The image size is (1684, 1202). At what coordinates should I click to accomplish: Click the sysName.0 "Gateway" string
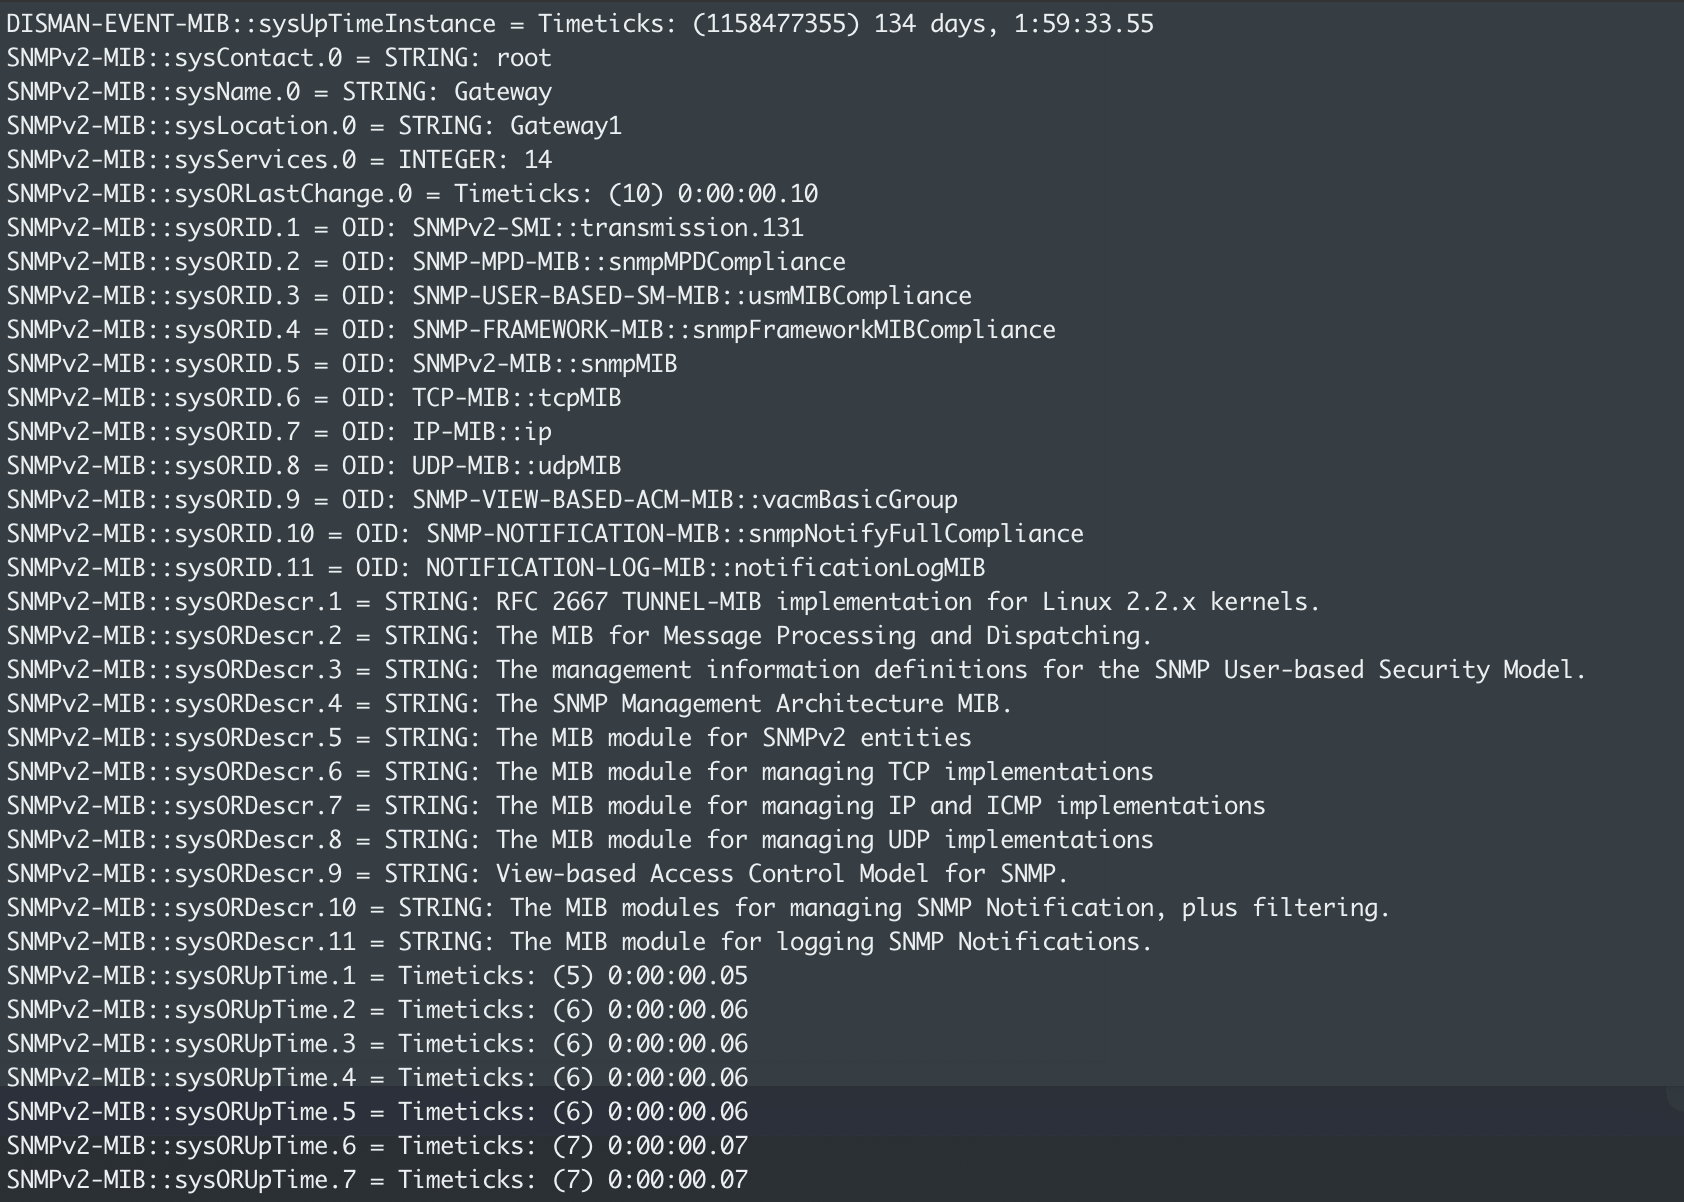502,92
